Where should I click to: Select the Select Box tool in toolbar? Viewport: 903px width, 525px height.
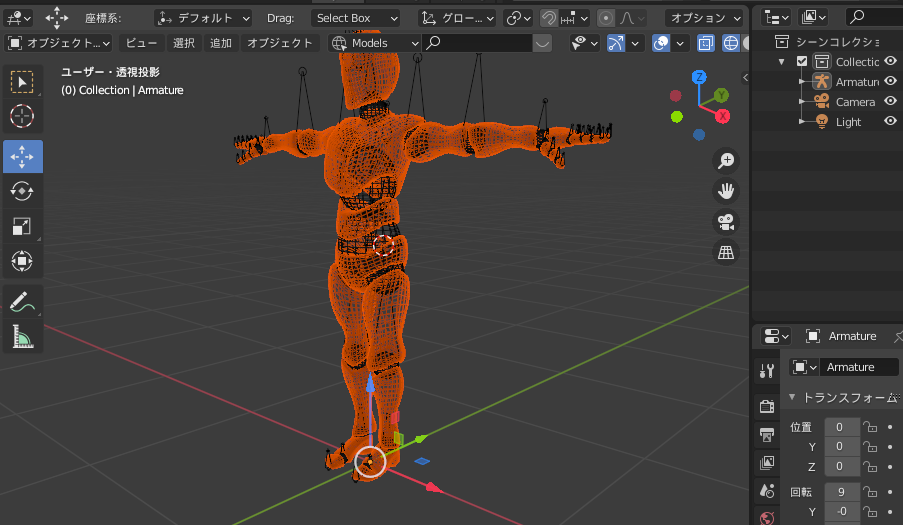click(22, 82)
